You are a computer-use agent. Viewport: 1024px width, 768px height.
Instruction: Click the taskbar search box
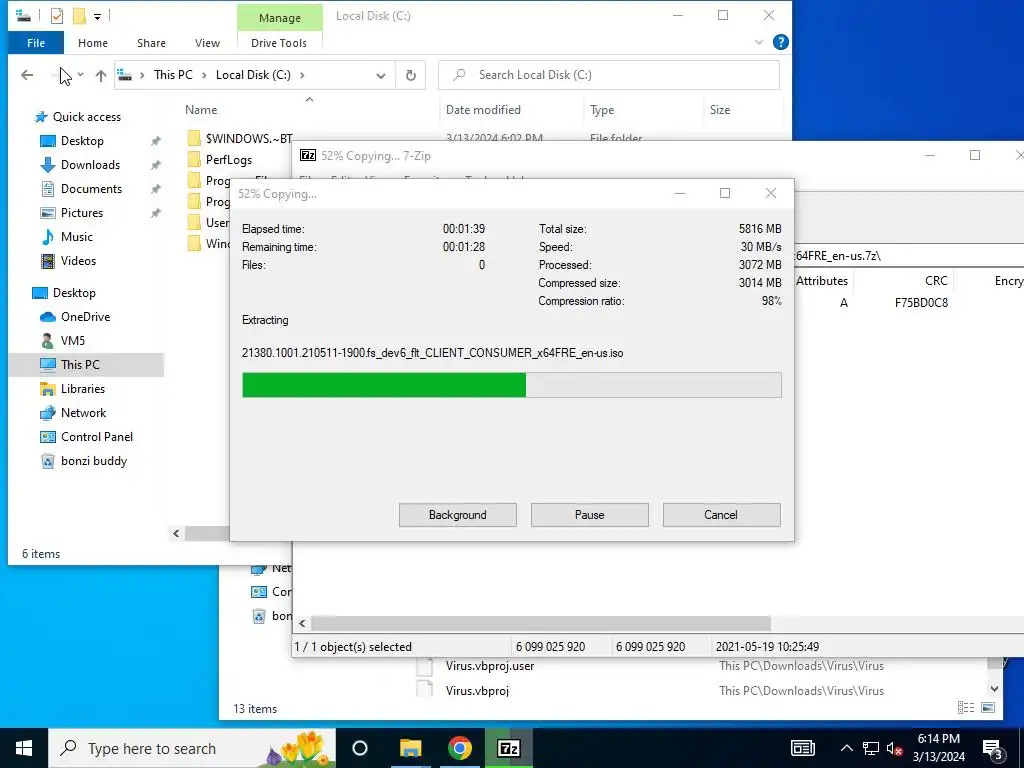tap(192, 748)
